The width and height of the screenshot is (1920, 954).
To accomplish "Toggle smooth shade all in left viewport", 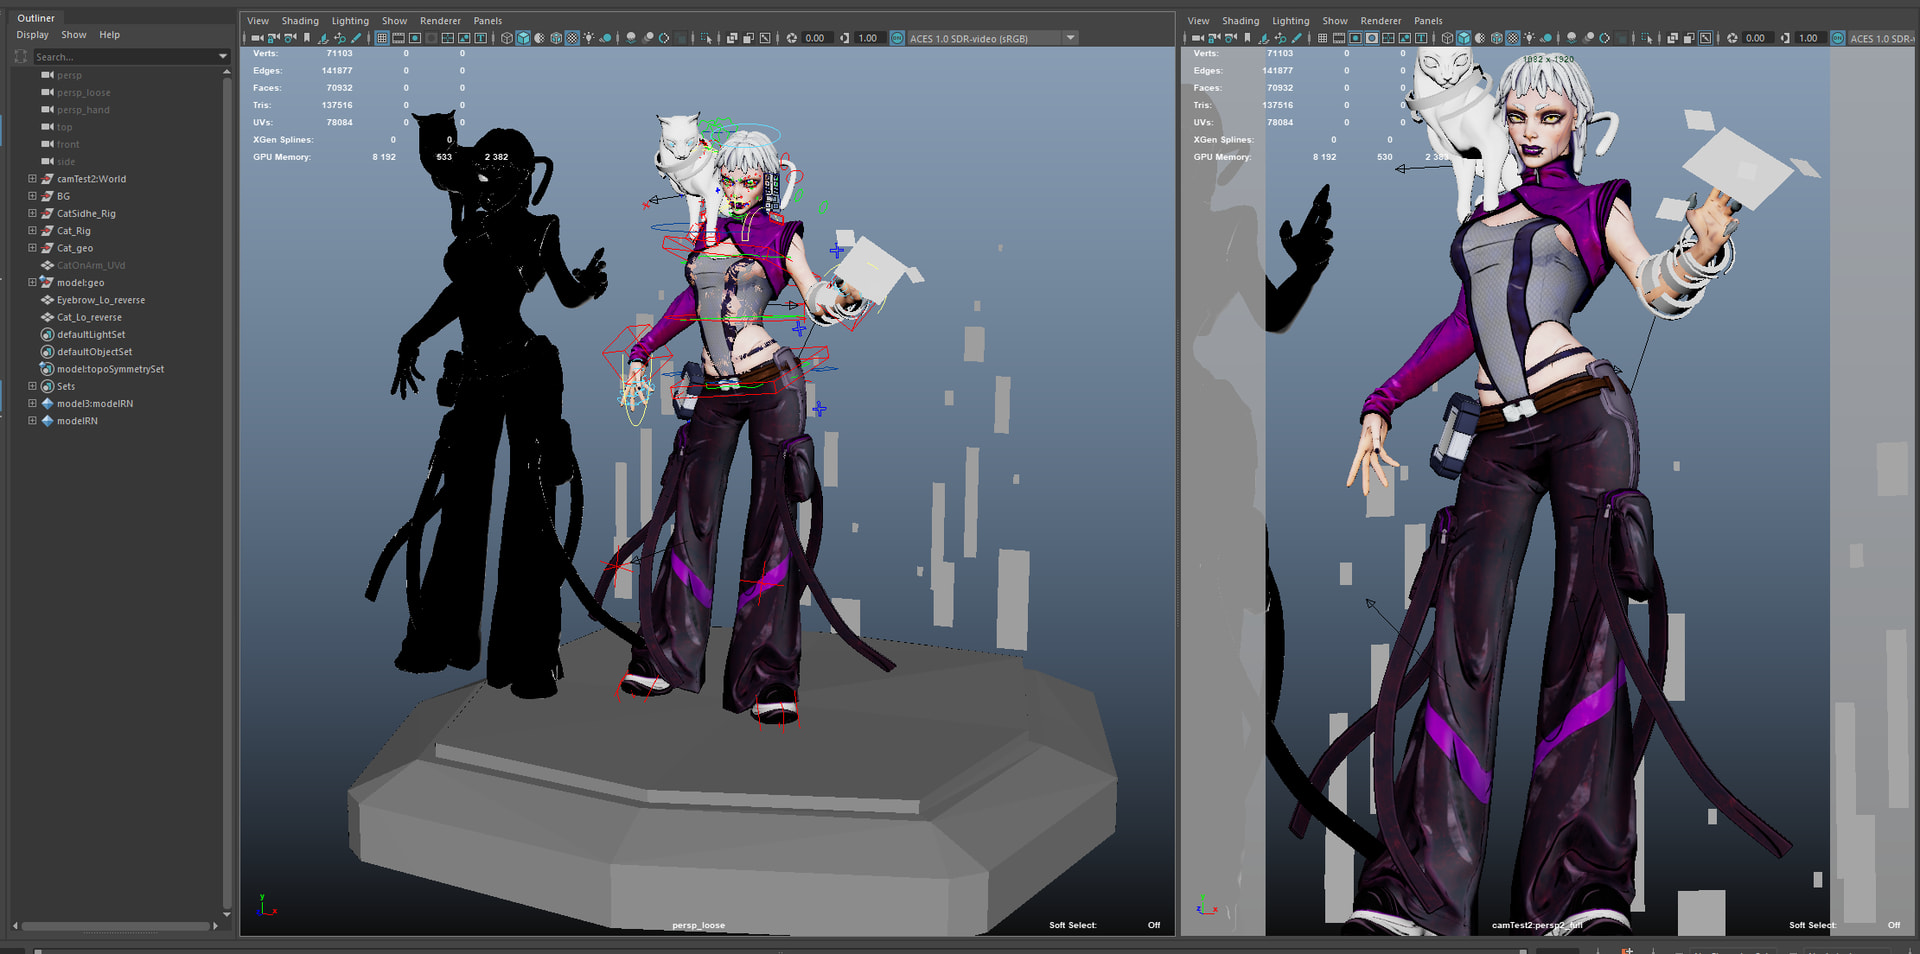I will click(523, 38).
